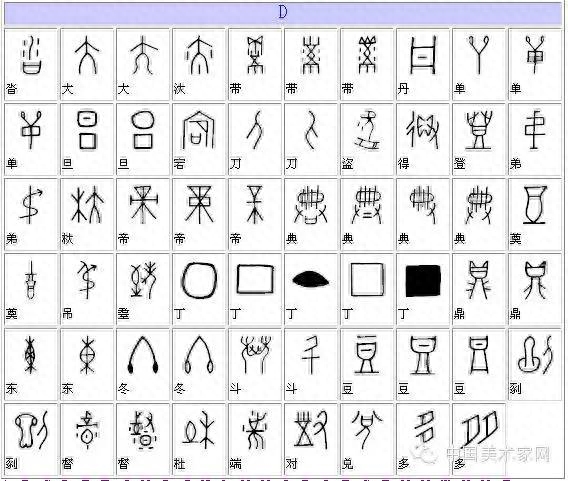Viewport: 568px width, 481px height.
Task: Select the 秩 glyph tile
Action: [x=87, y=214]
